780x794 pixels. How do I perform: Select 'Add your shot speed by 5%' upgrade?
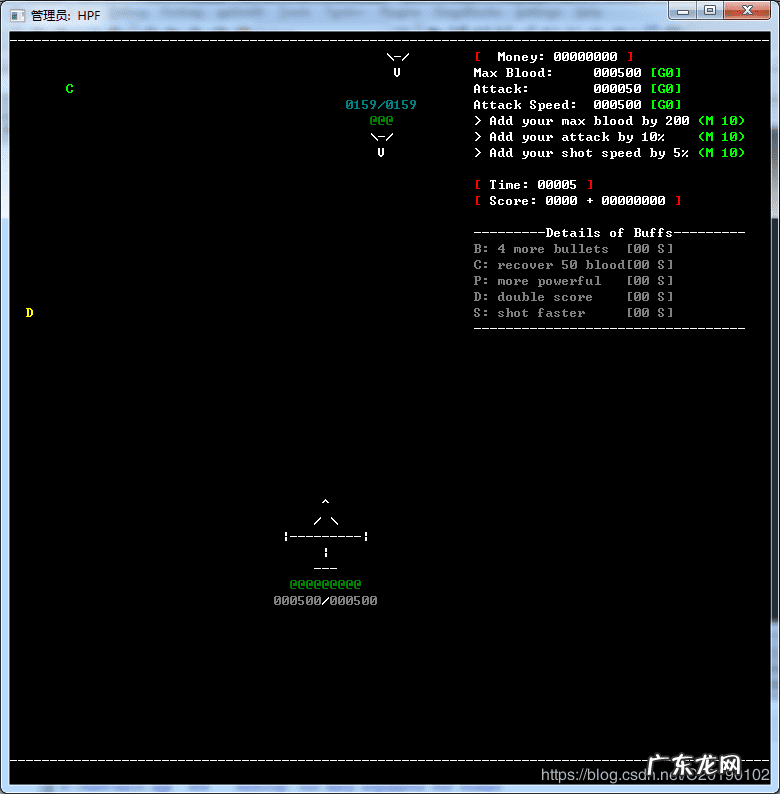tap(582, 153)
